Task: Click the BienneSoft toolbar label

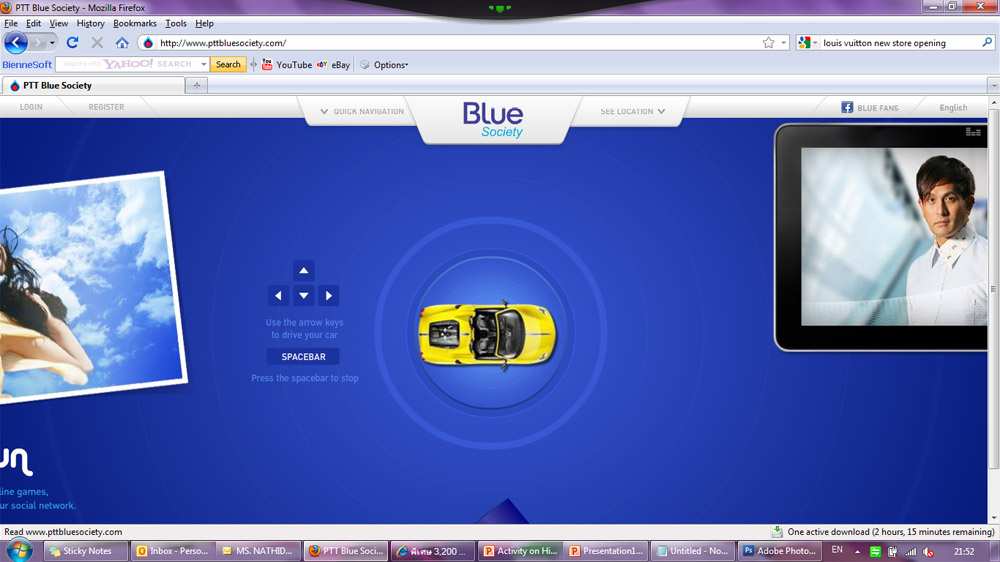Action: pos(27,64)
